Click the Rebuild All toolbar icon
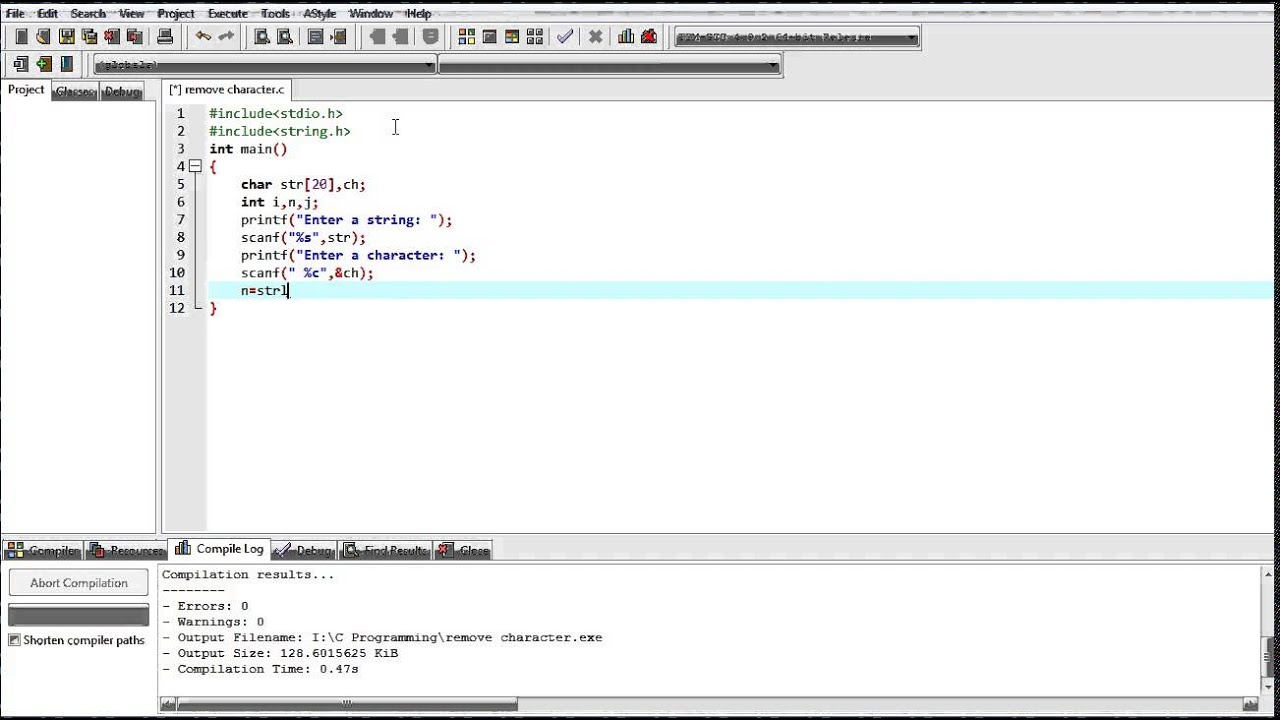 click(x=534, y=37)
